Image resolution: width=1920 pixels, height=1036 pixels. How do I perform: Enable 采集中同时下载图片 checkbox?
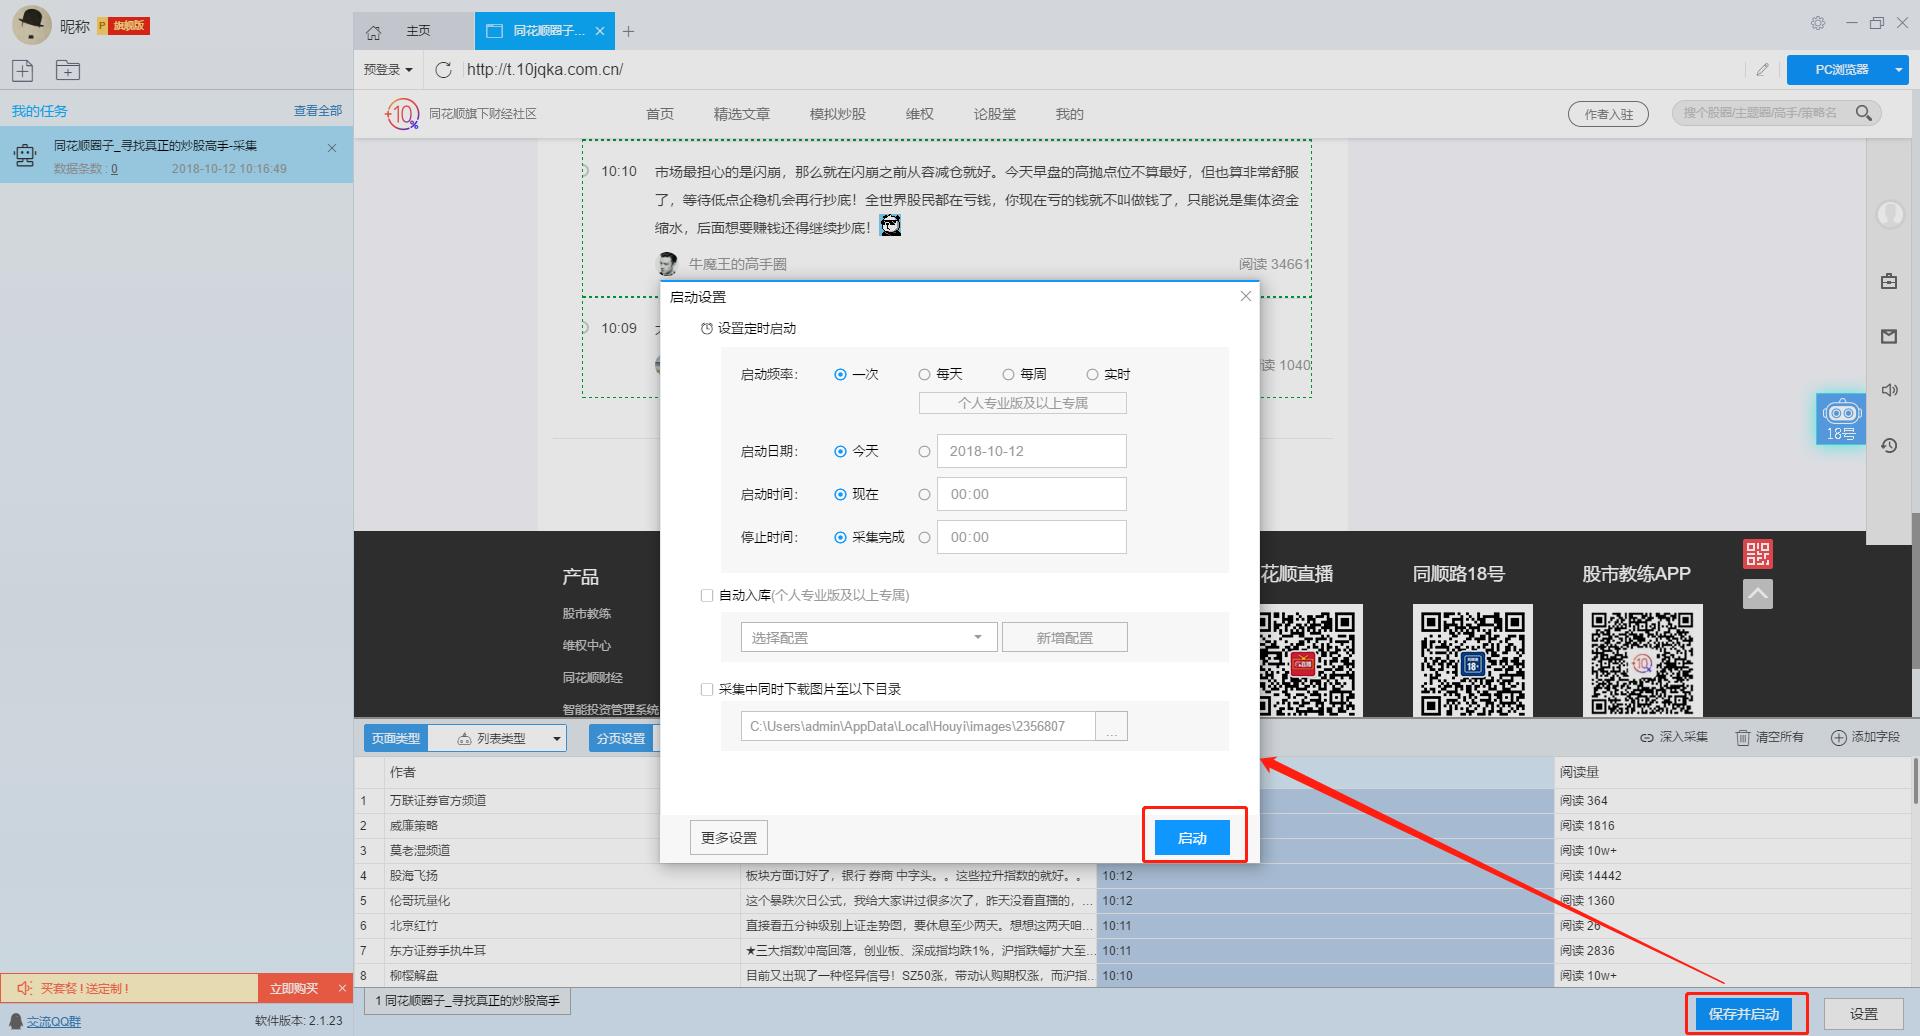[707, 689]
